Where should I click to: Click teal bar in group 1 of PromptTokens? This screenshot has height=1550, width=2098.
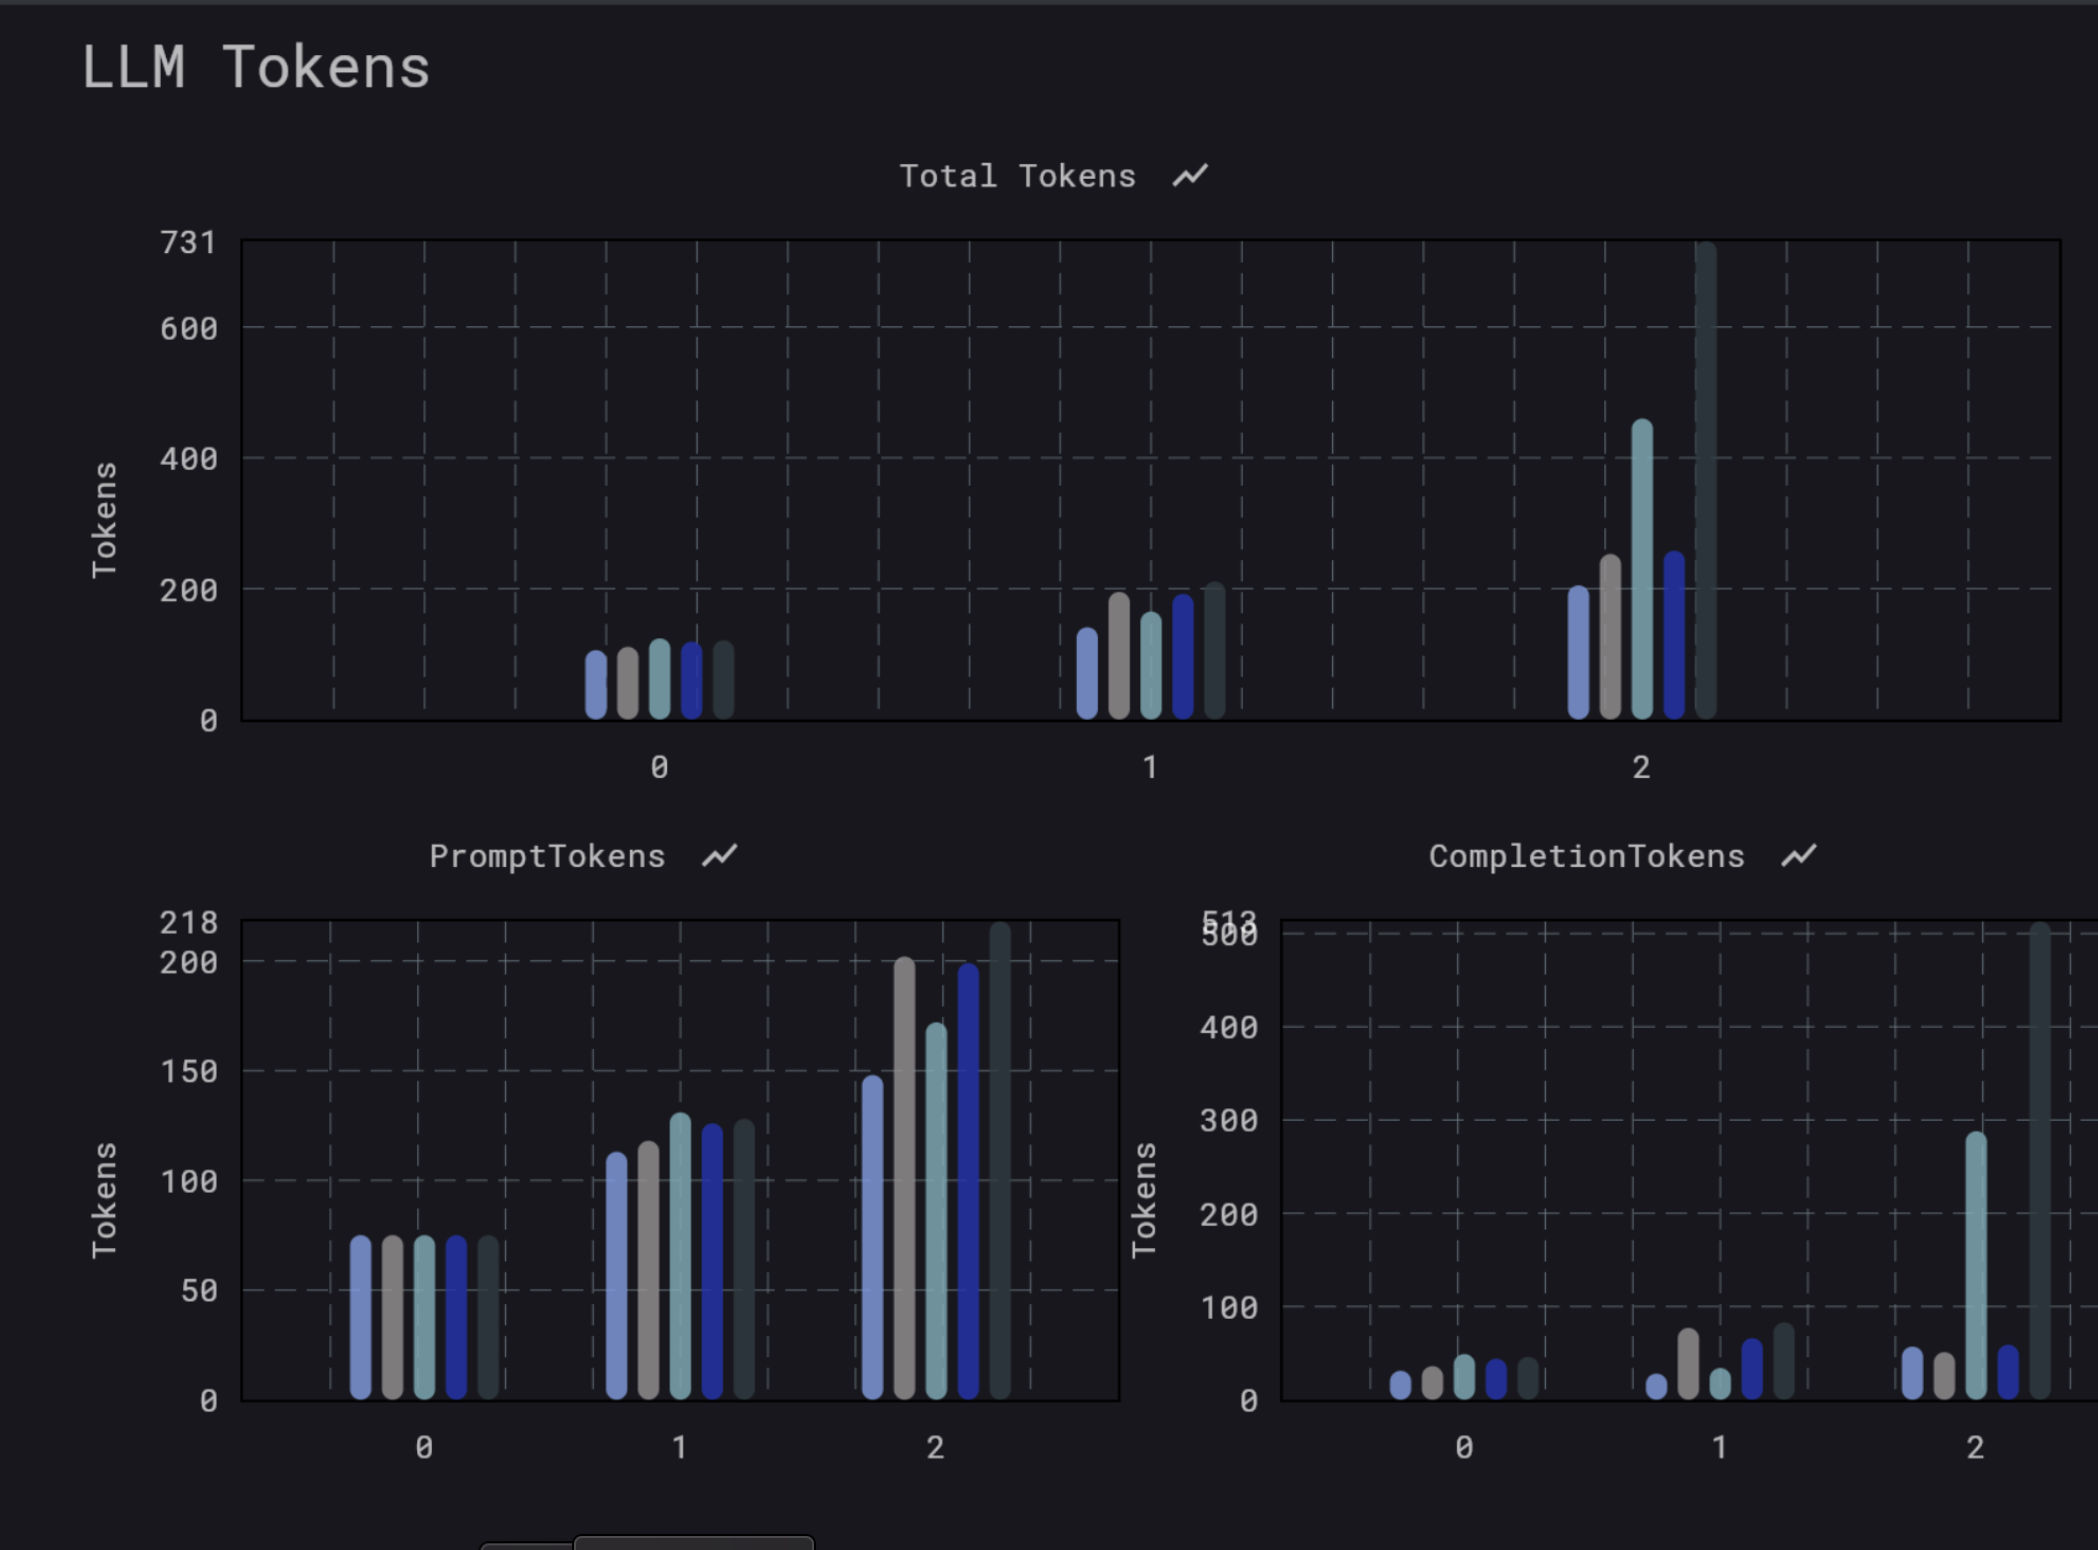pyautogui.click(x=680, y=1256)
